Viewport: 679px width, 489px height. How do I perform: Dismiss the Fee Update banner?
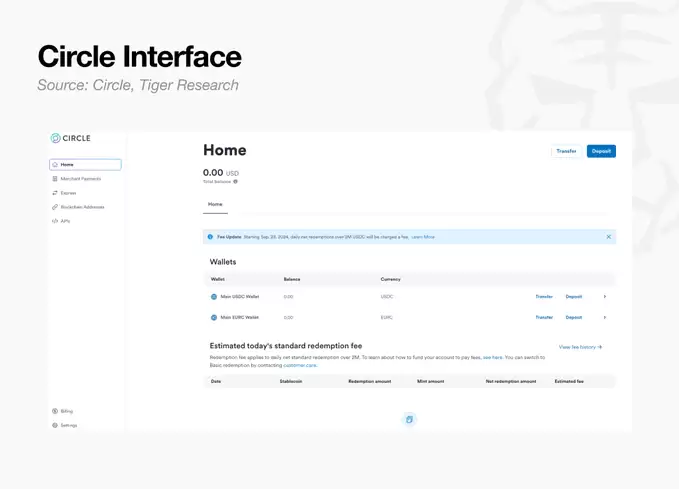point(608,237)
